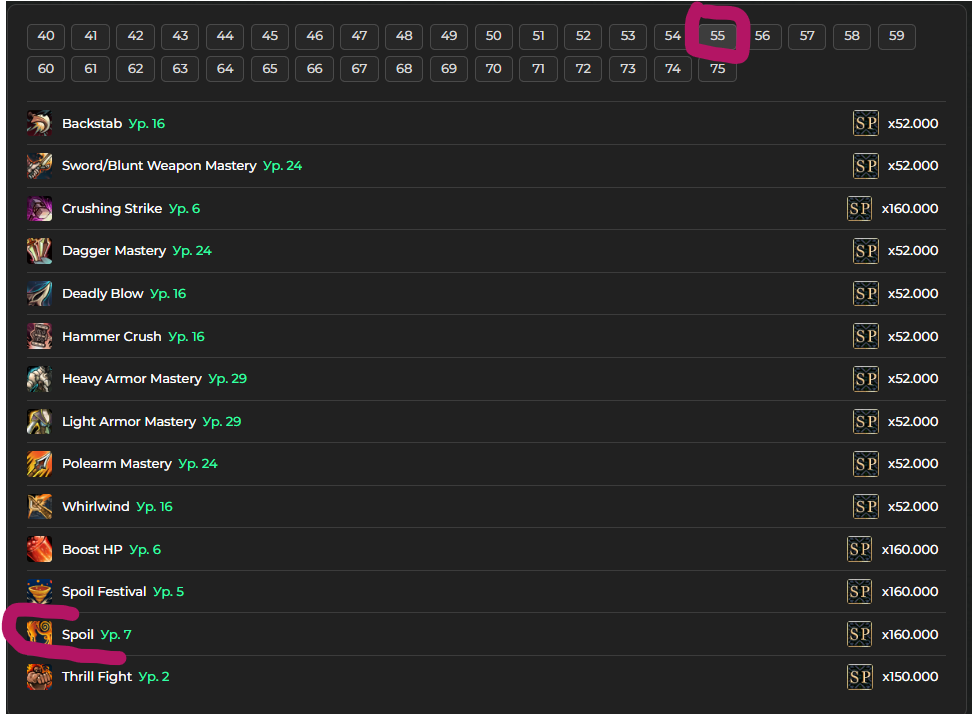Switch to level 64 tab
Screen dimensions: 972x714
[225, 69]
